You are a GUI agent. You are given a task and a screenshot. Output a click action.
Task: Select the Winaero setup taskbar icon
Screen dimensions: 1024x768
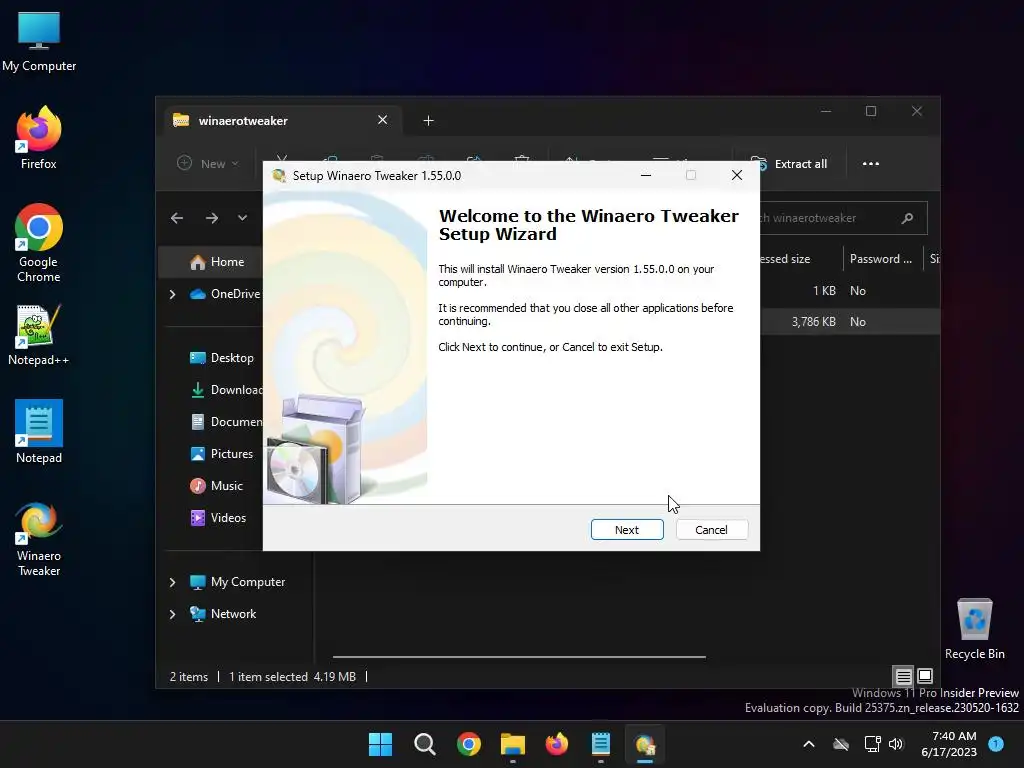pyautogui.click(x=645, y=744)
